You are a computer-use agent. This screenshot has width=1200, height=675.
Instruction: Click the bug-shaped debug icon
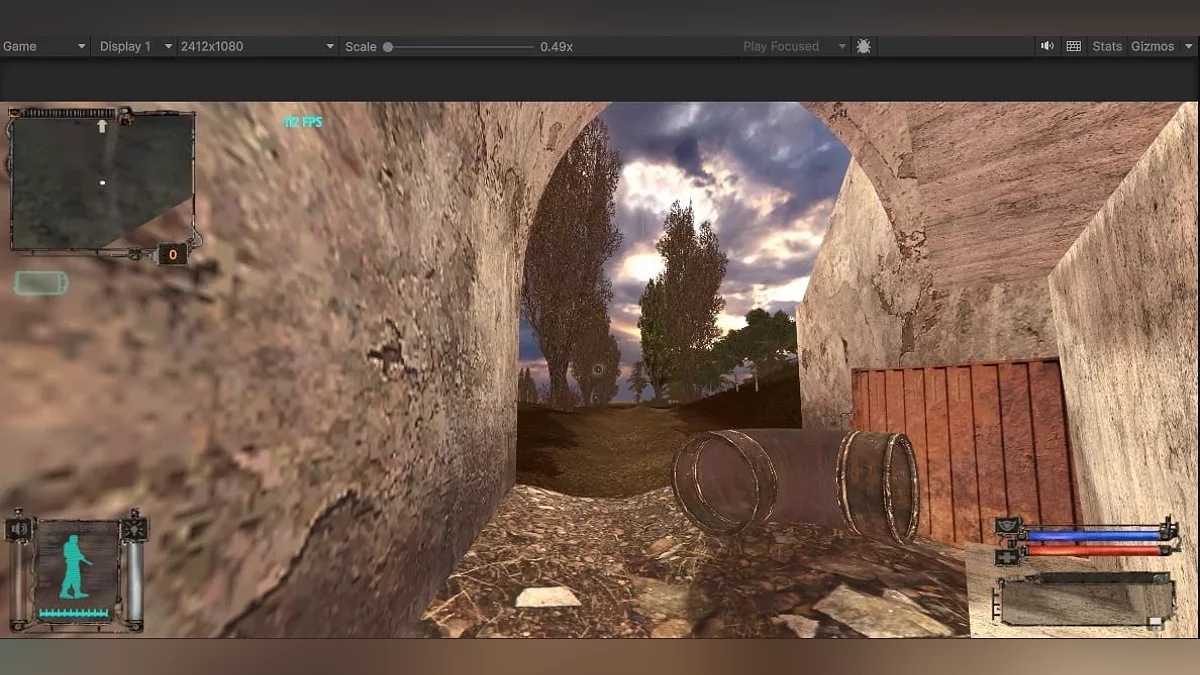coord(864,46)
